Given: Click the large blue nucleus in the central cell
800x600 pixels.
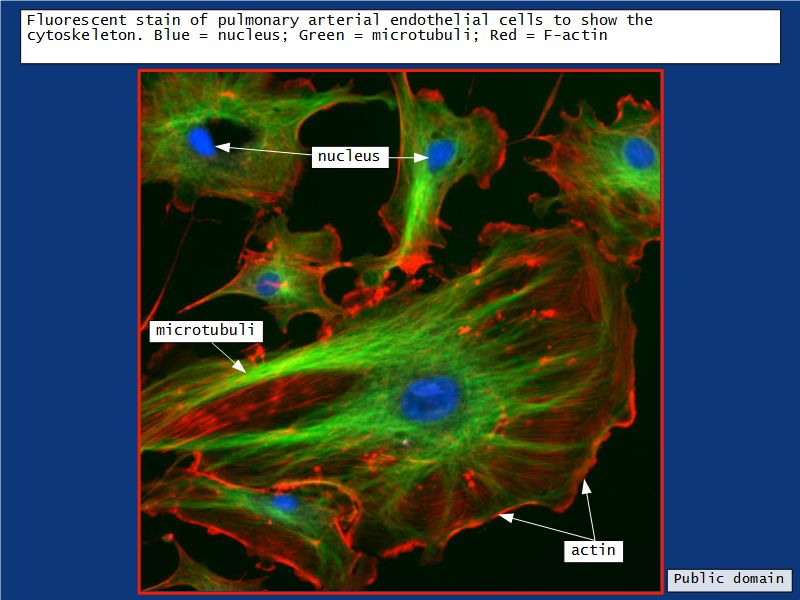Looking at the screenshot, I should pyautogui.click(x=430, y=398).
